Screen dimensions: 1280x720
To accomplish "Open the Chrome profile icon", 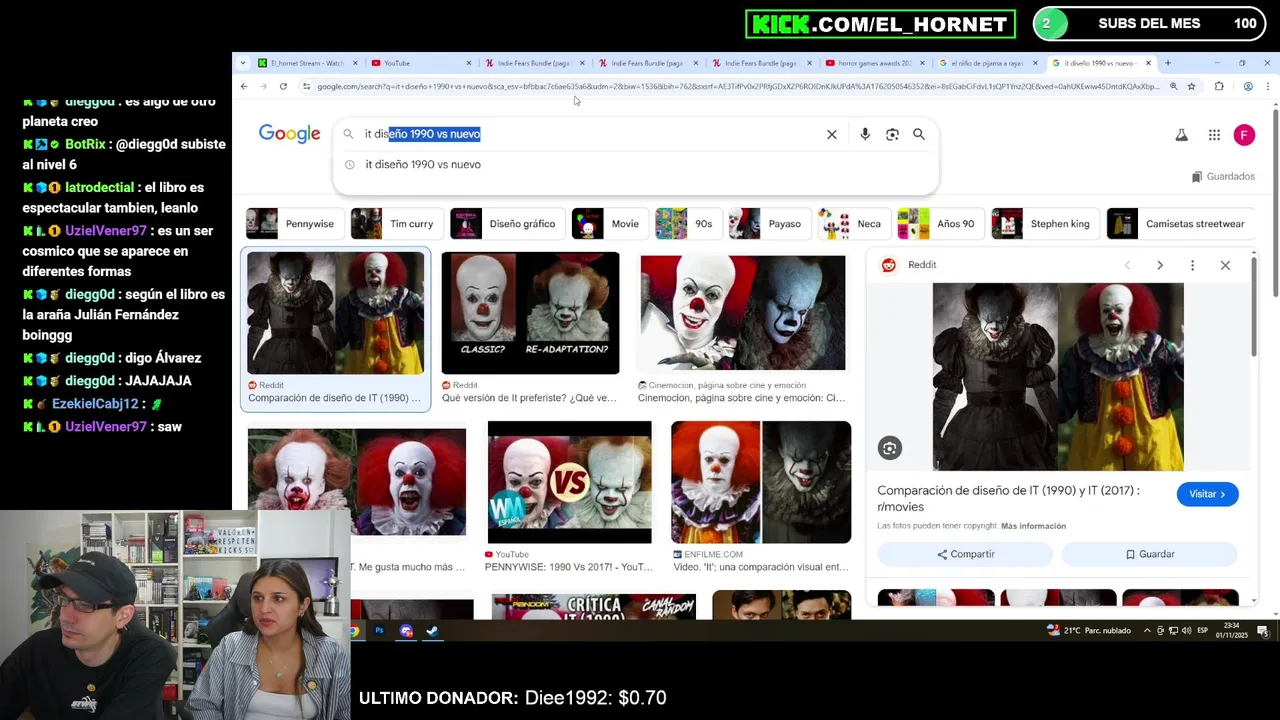I will click(1248, 87).
